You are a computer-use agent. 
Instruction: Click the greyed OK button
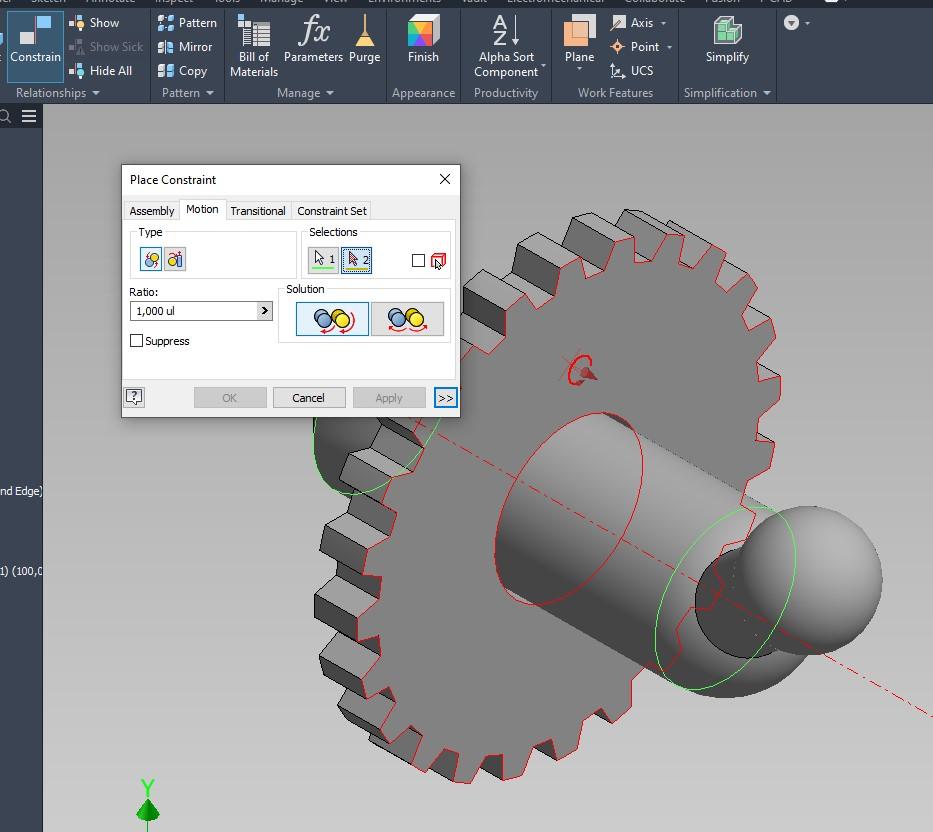[x=230, y=398]
